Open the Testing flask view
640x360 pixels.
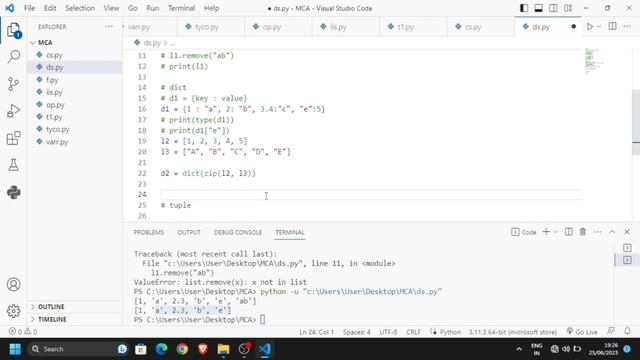(x=13, y=165)
